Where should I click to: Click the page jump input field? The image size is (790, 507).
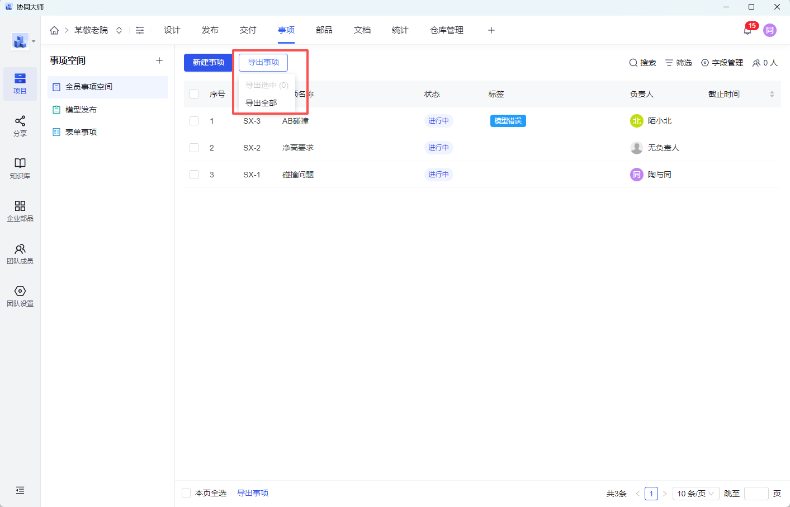(x=756, y=493)
